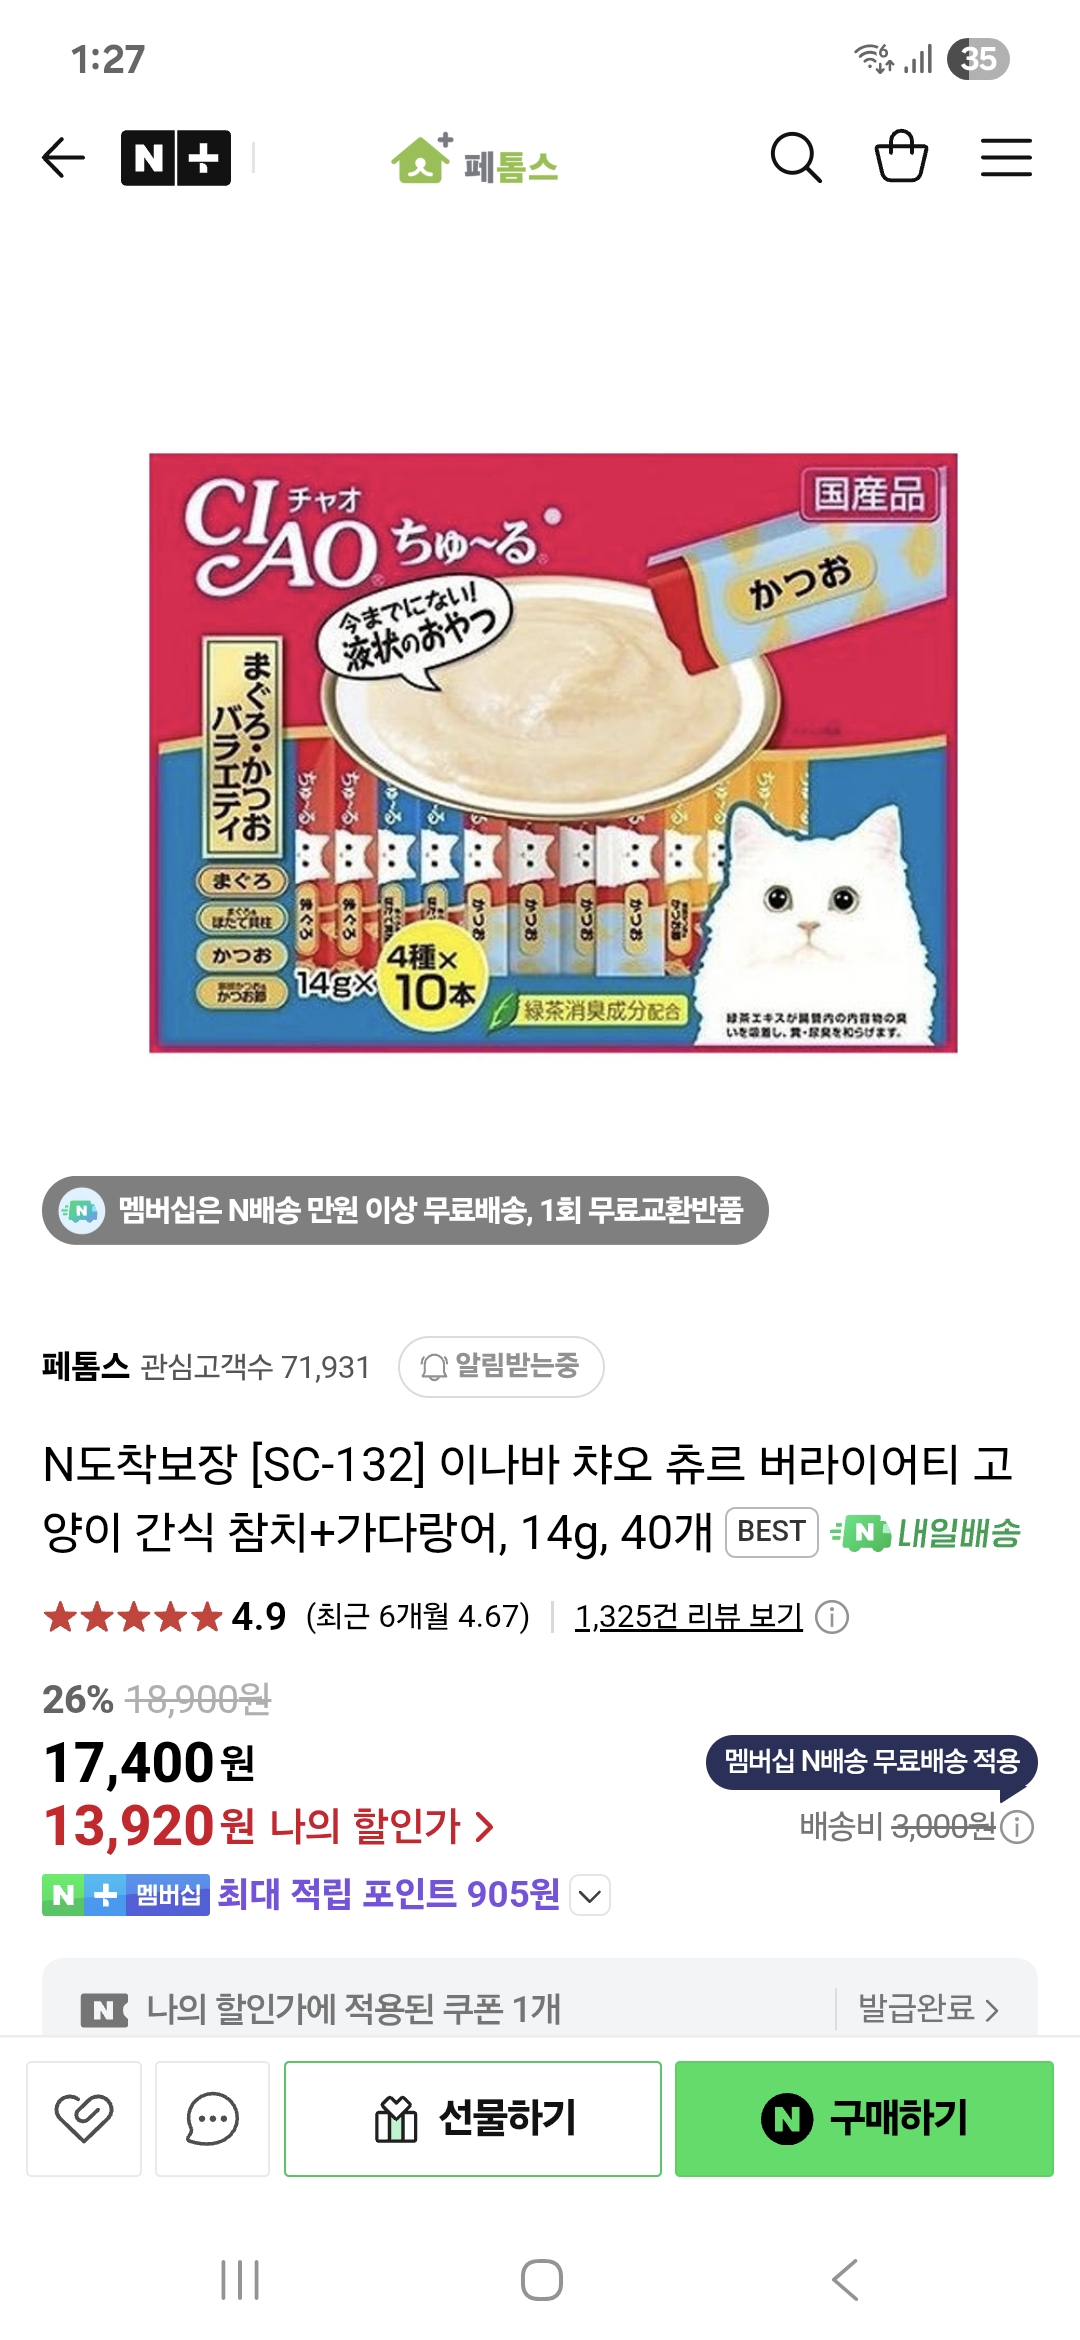Image resolution: width=1080 pixels, height=2340 pixels.
Task: Tap the CIAO churu product image
Action: pyautogui.click(x=553, y=753)
